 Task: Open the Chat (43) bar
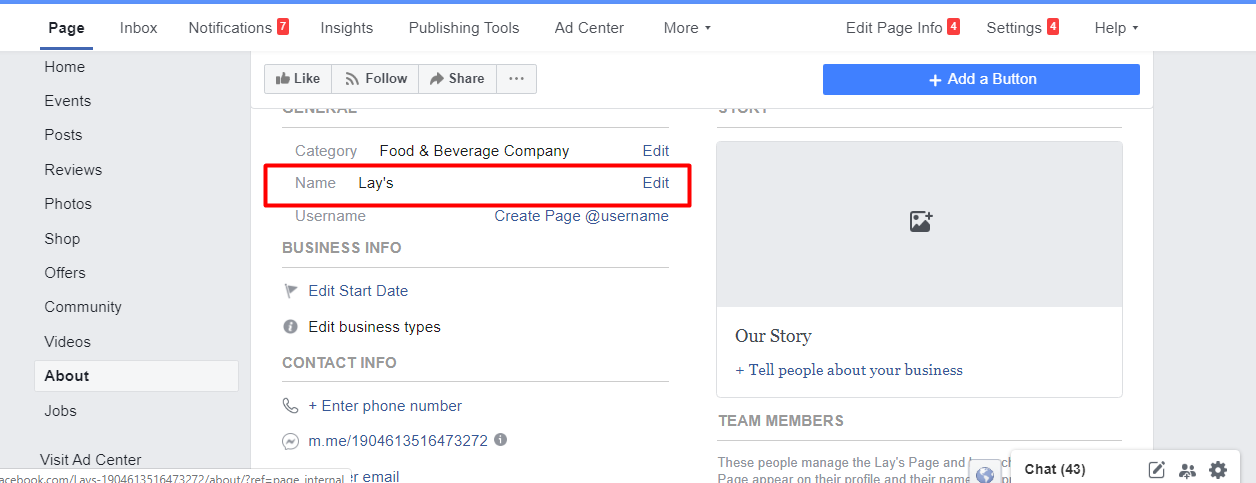point(1055,469)
